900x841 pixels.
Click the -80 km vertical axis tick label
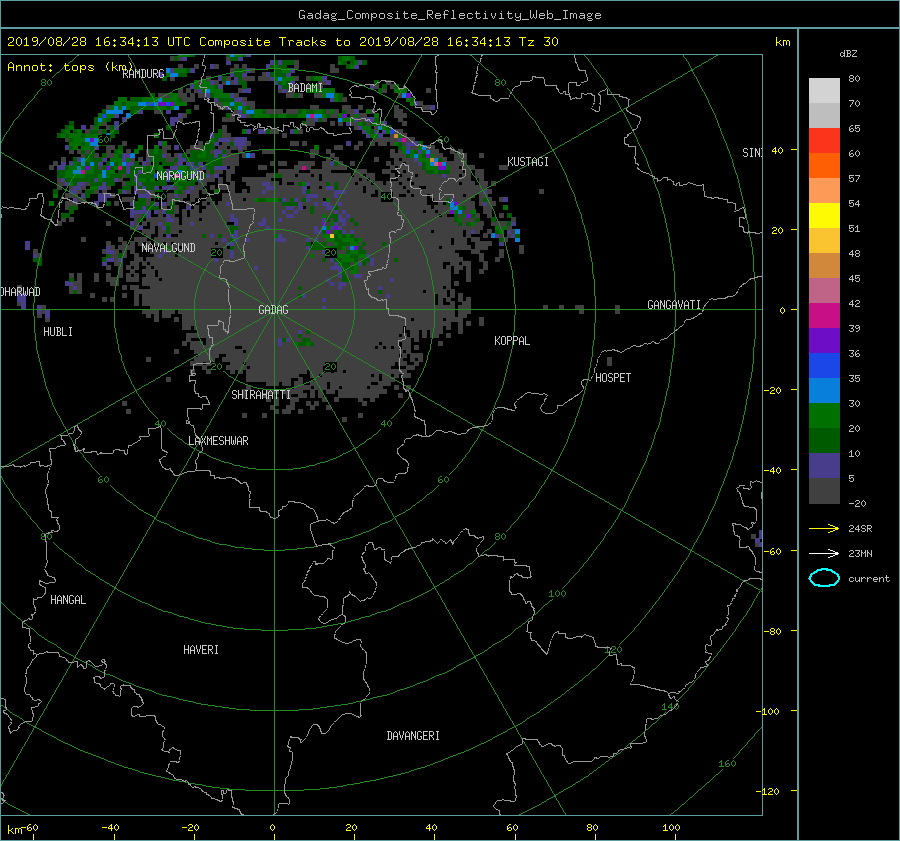pos(774,631)
